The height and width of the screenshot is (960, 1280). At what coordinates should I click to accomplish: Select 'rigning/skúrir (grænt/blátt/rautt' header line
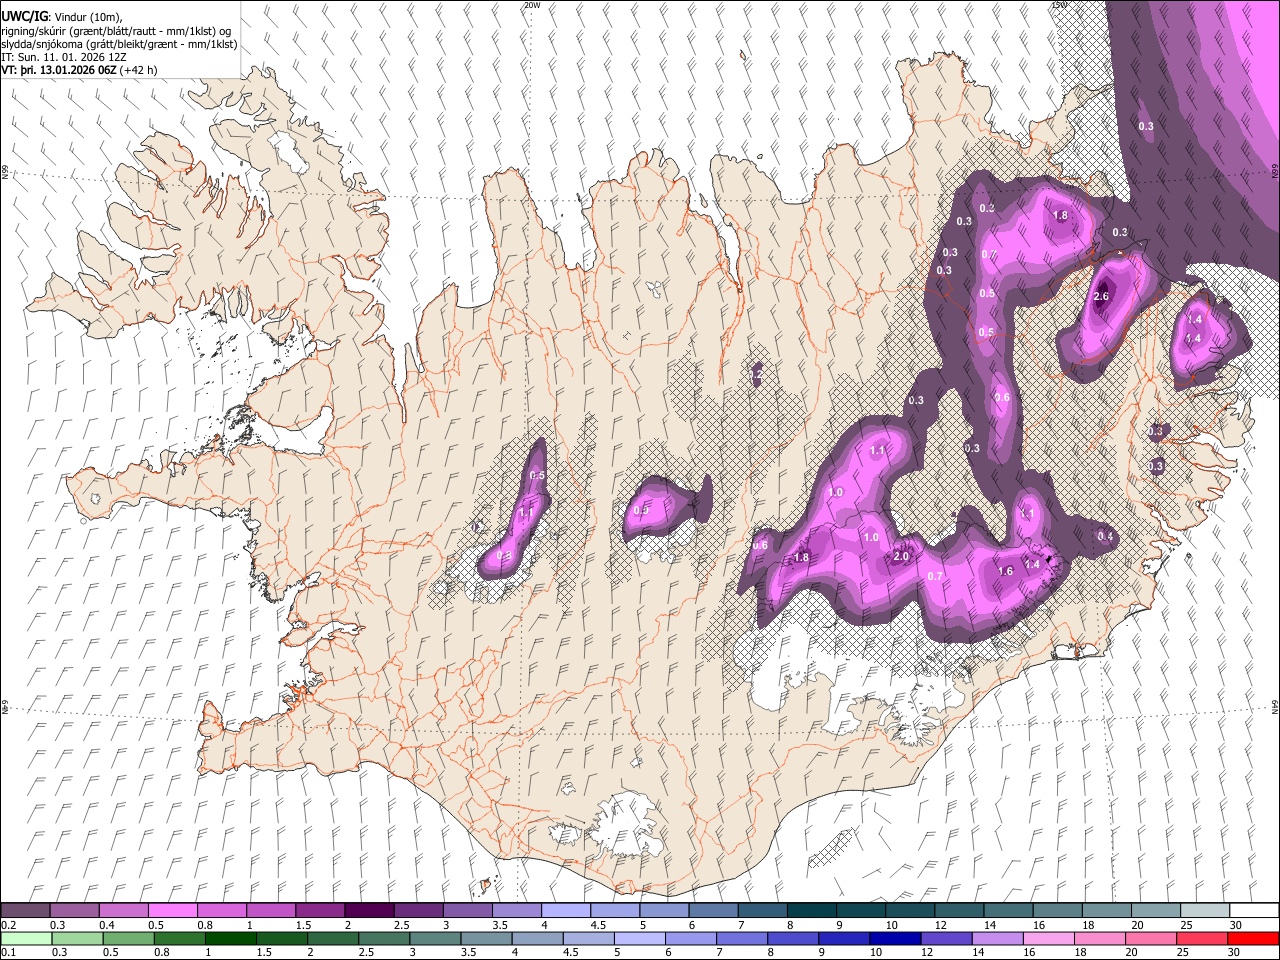pyautogui.click(x=118, y=31)
